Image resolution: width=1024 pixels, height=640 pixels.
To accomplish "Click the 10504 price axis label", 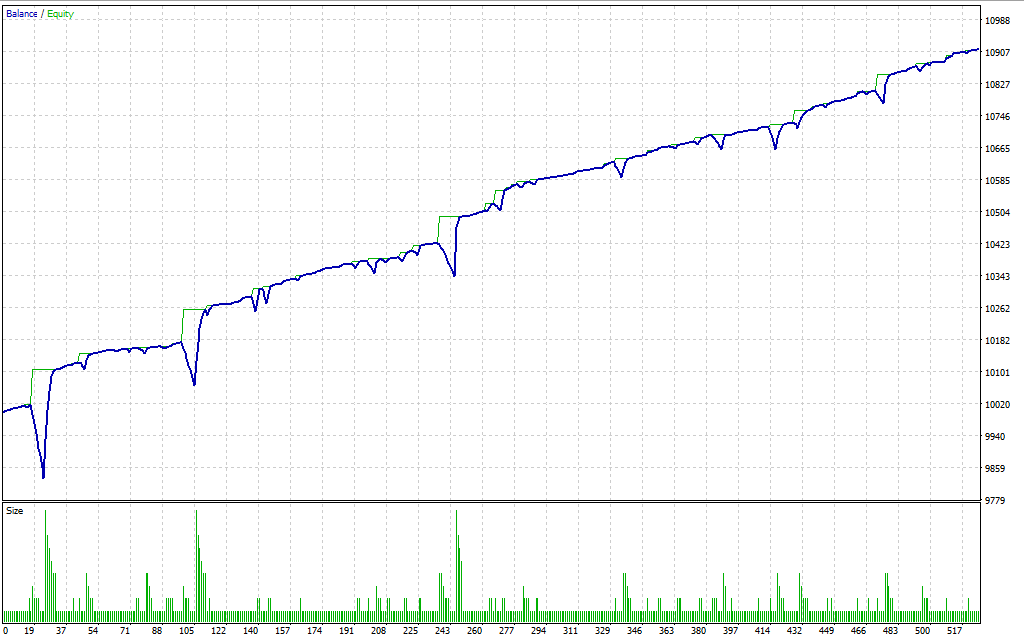I will click(999, 213).
